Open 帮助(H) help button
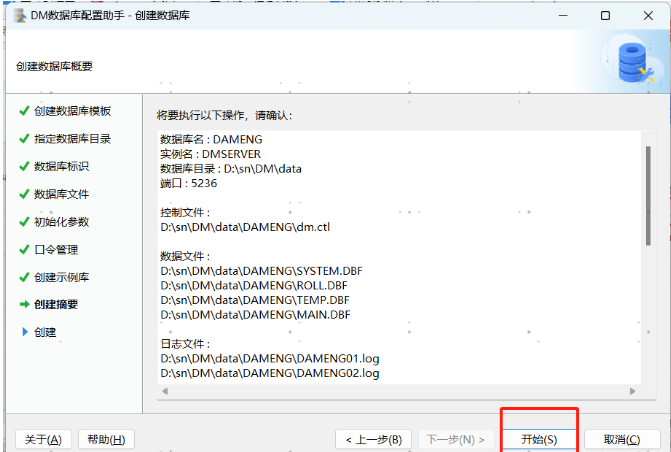 pyautogui.click(x=106, y=440)
